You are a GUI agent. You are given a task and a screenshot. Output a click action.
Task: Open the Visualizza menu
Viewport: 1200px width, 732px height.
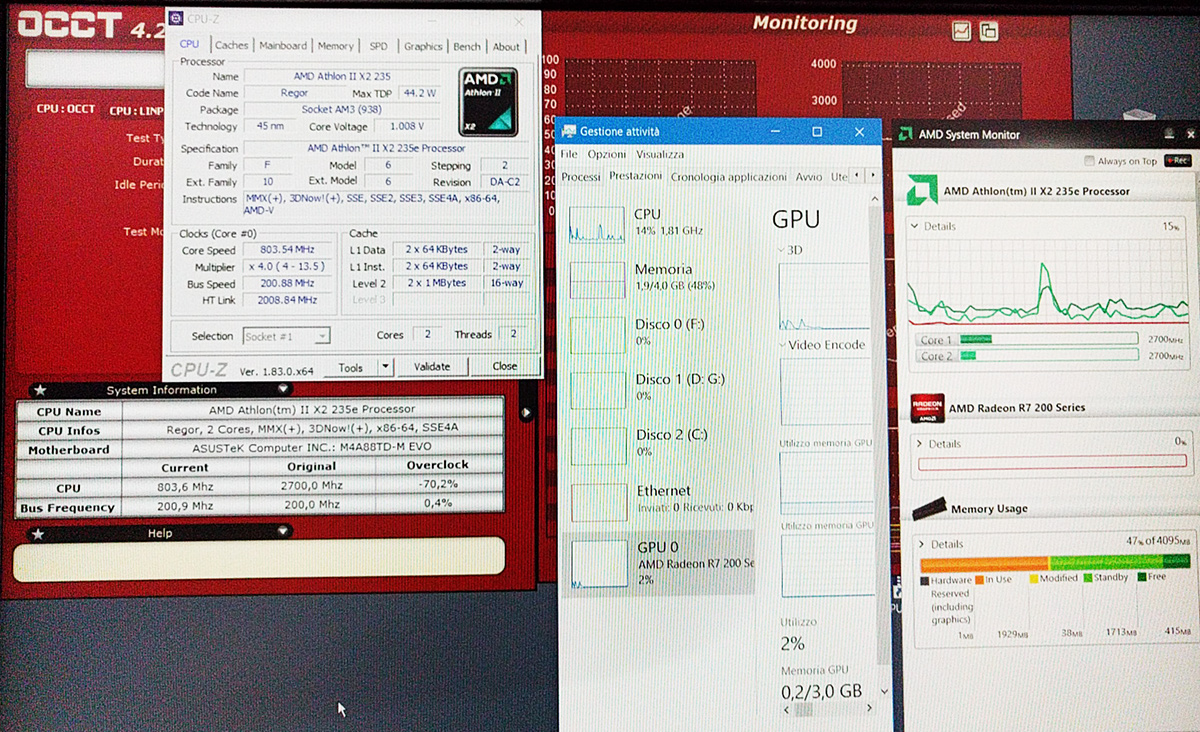(660, 154)
